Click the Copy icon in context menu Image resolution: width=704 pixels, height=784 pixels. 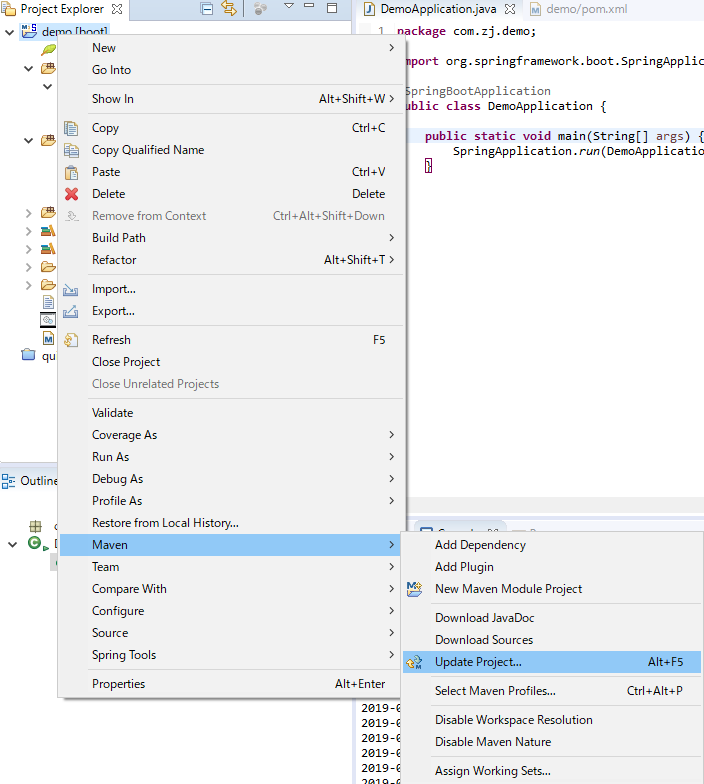coord(71,128)
